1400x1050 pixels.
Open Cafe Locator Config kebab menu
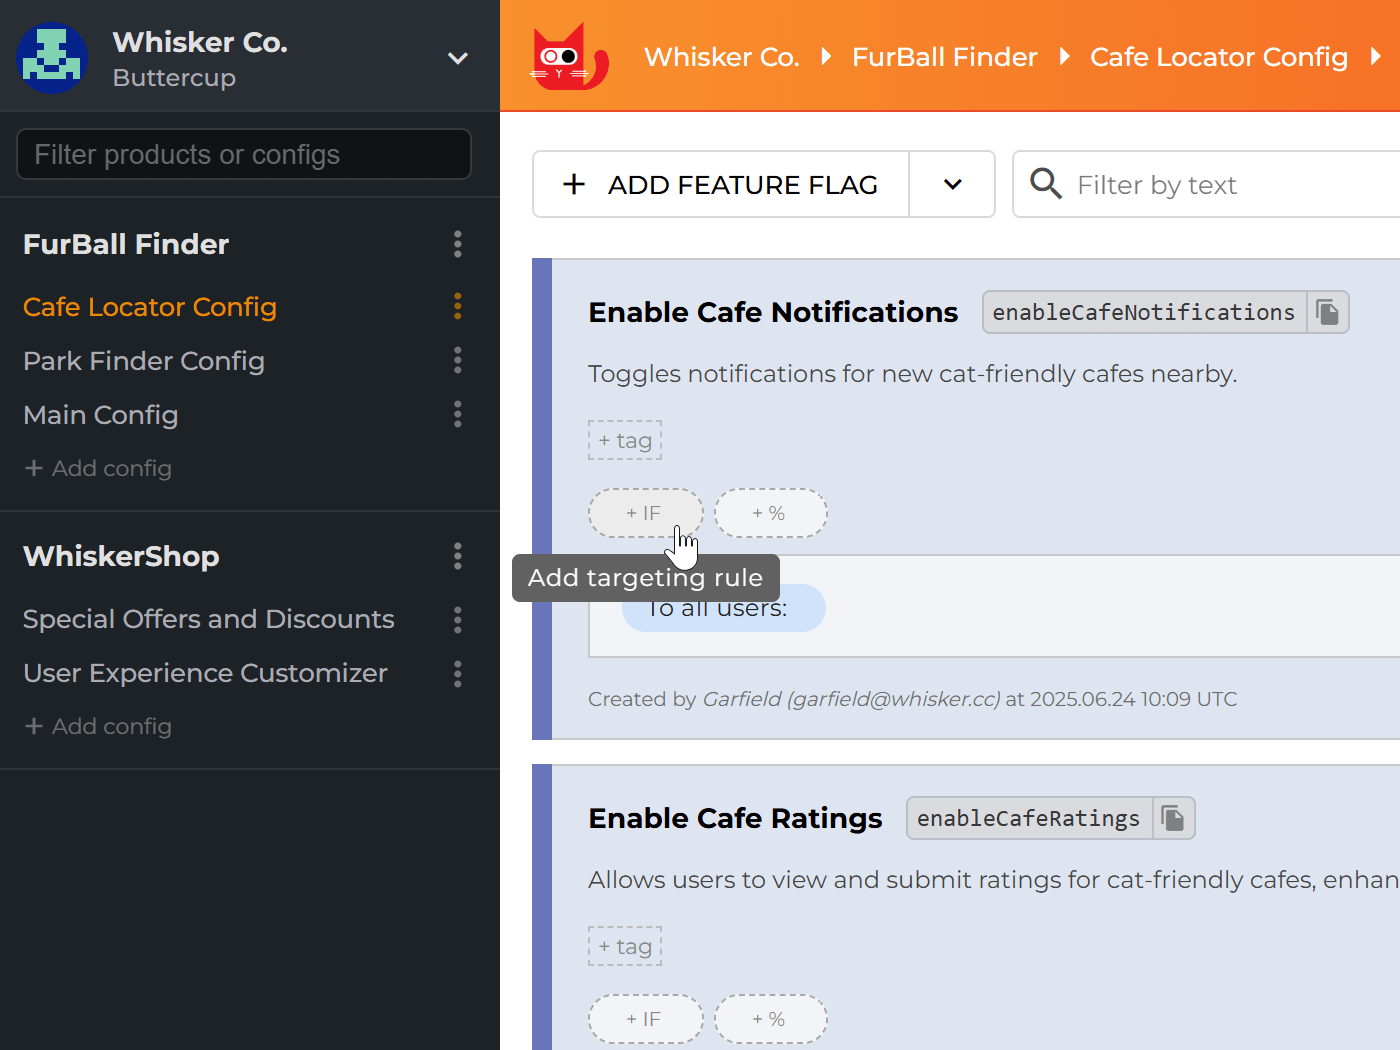[x=458, y=307]
